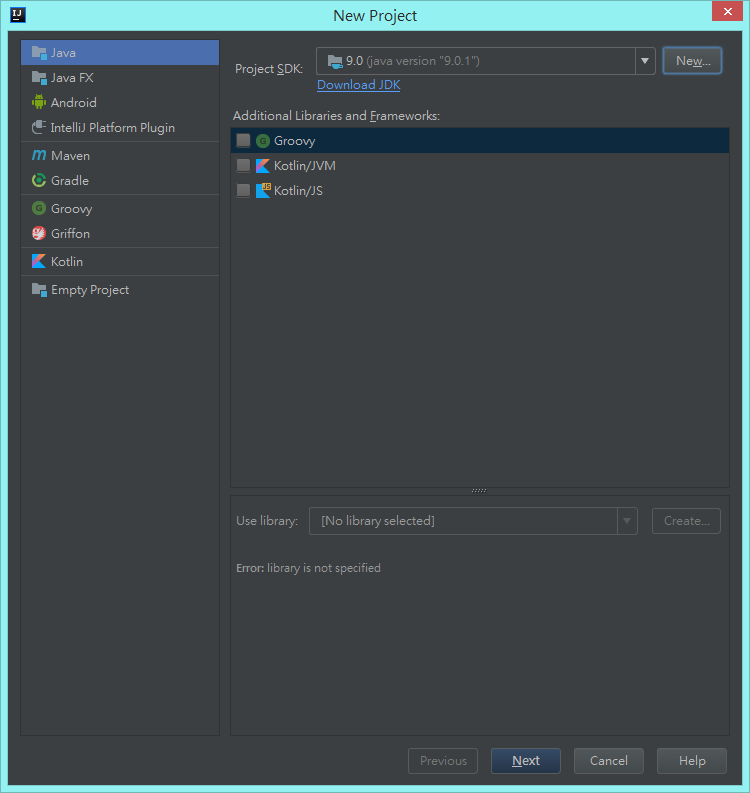Click the IntelliJ Platform Plugin icon

pyautogui.click(x=39, y=127)
